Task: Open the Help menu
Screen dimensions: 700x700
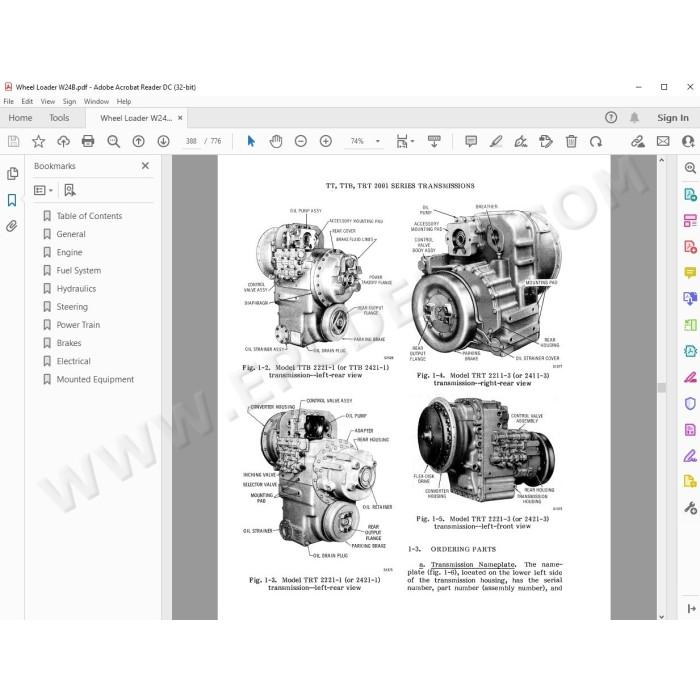Action: coord(124,101)
